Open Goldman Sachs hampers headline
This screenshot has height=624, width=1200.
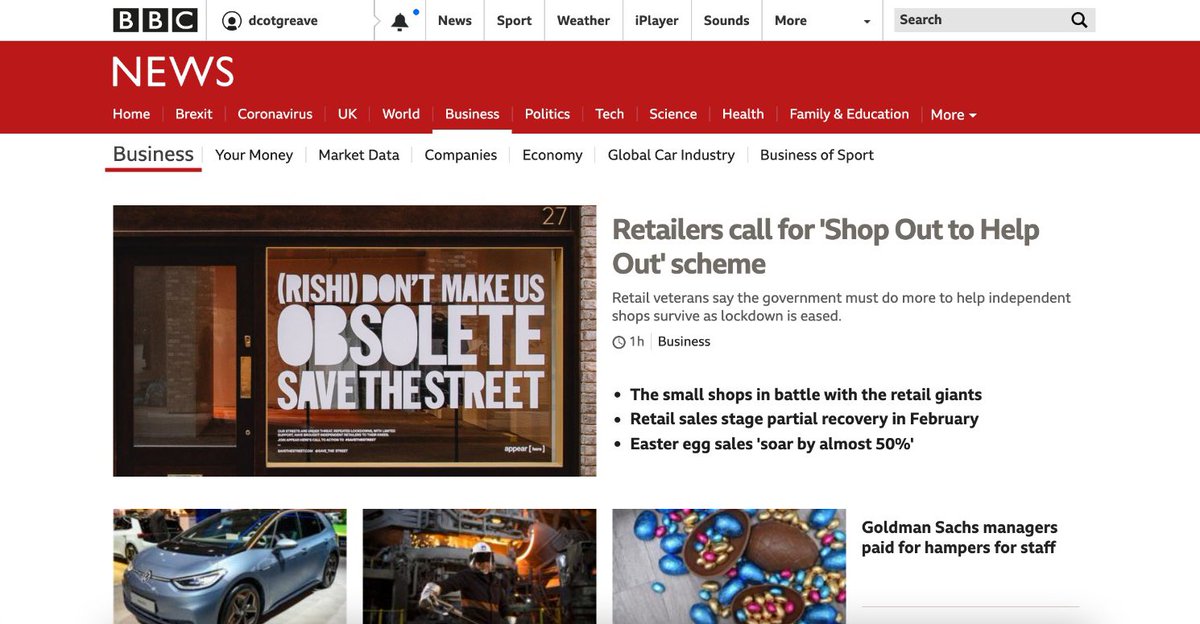point(960,537)
